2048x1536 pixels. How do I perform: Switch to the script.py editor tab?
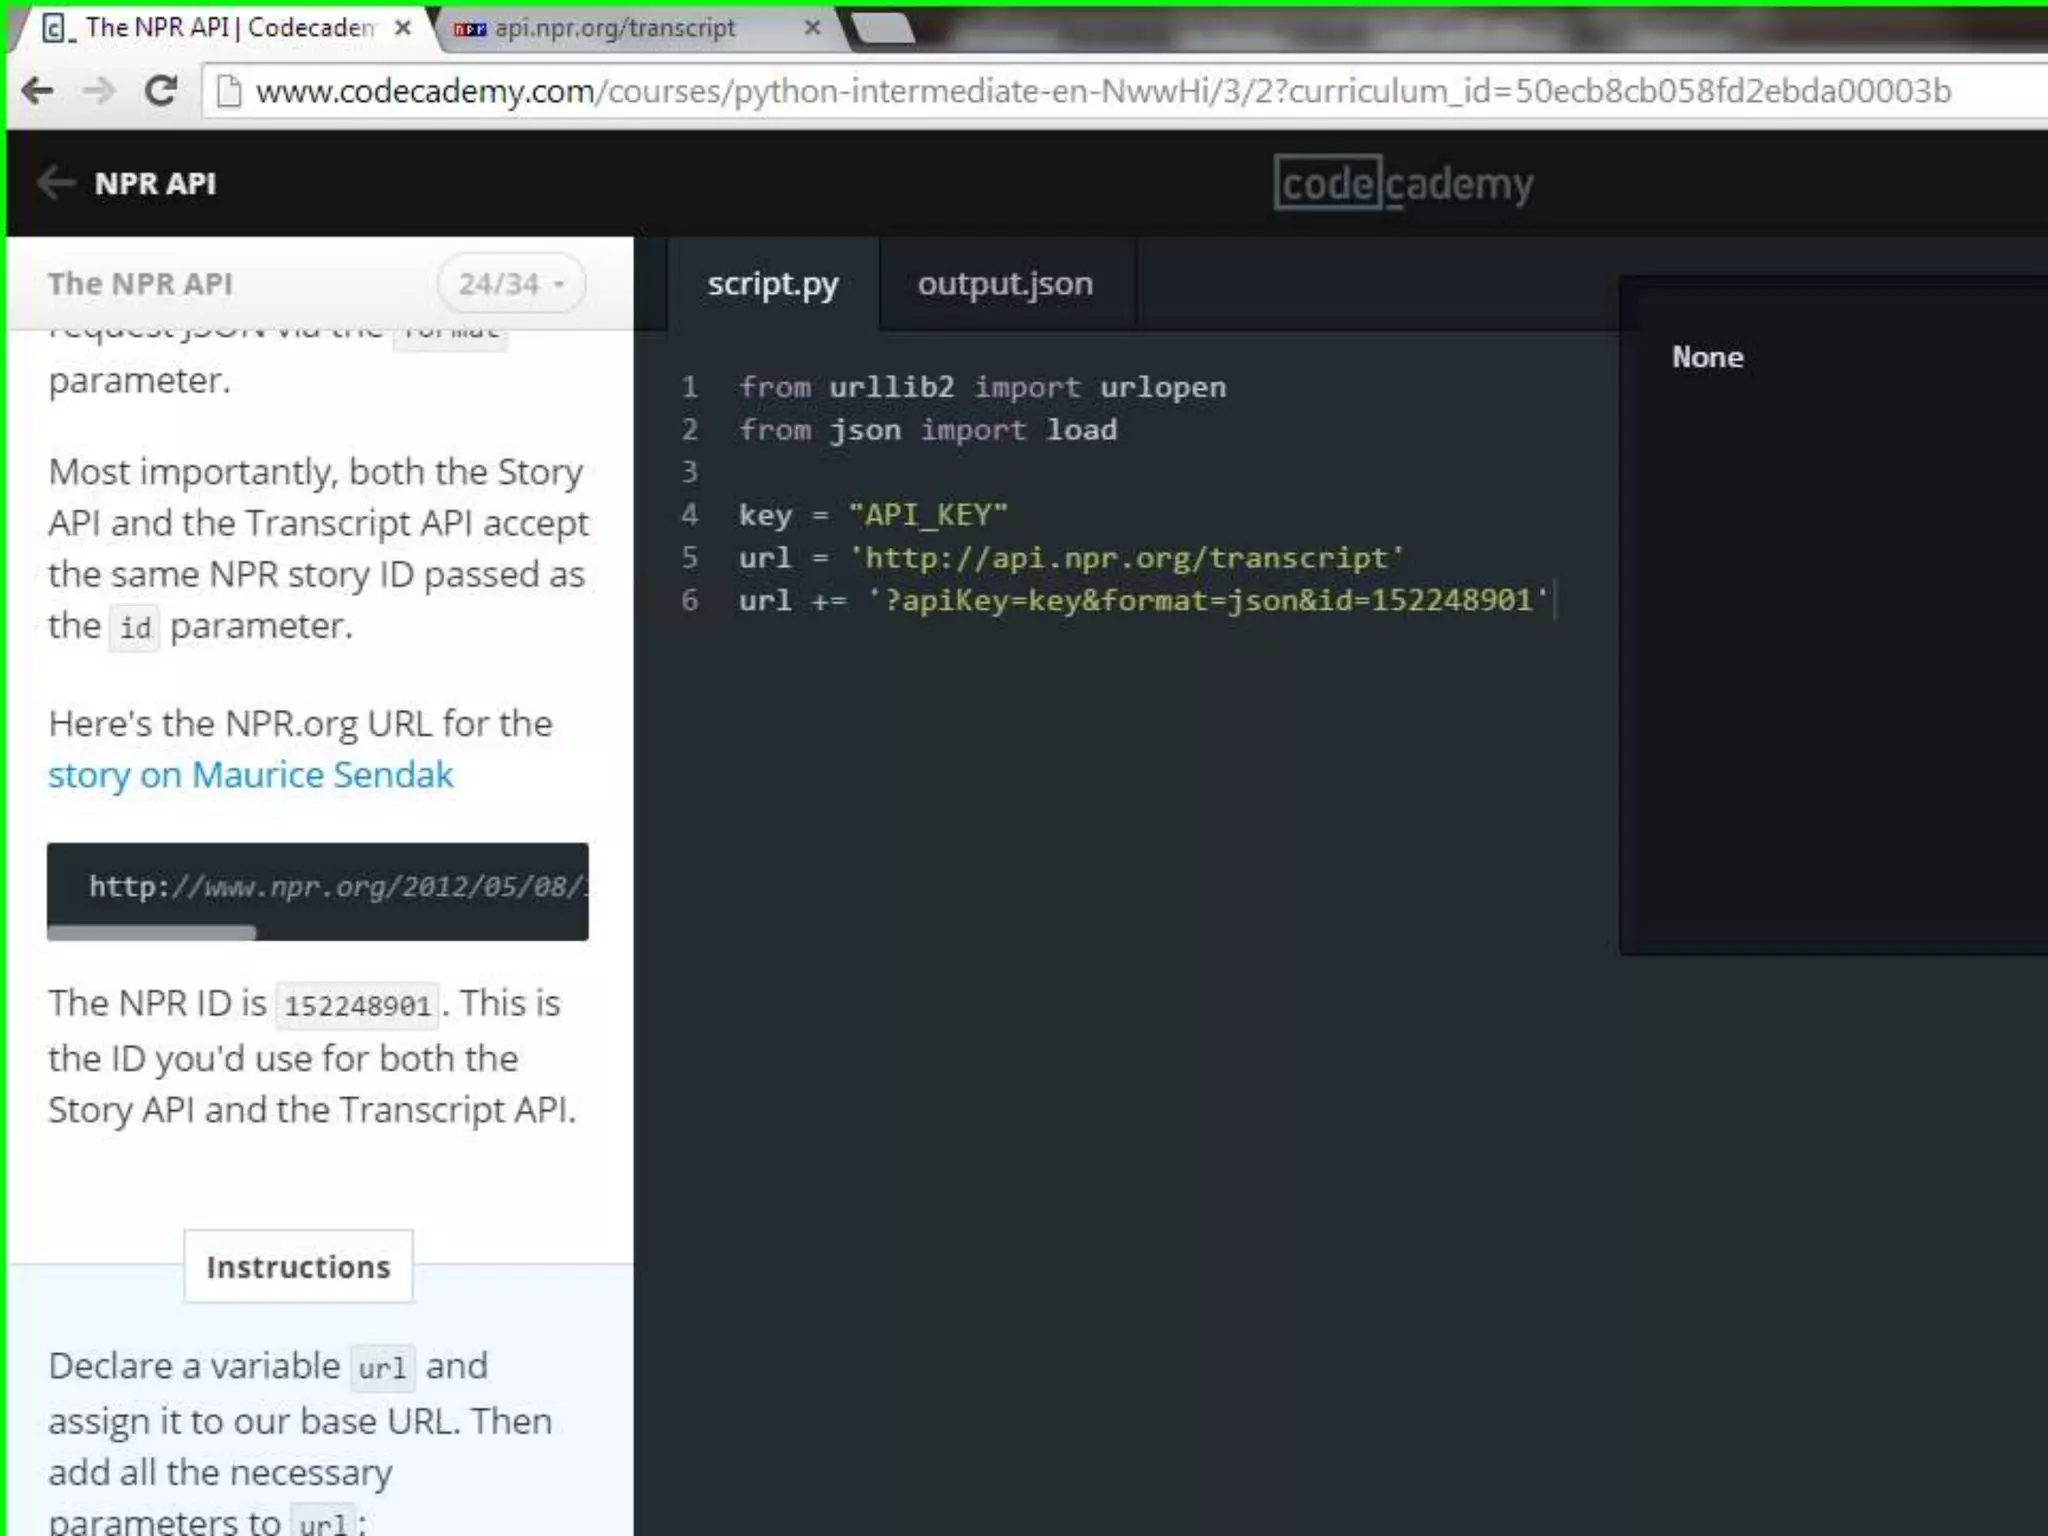tap(773, 284)
